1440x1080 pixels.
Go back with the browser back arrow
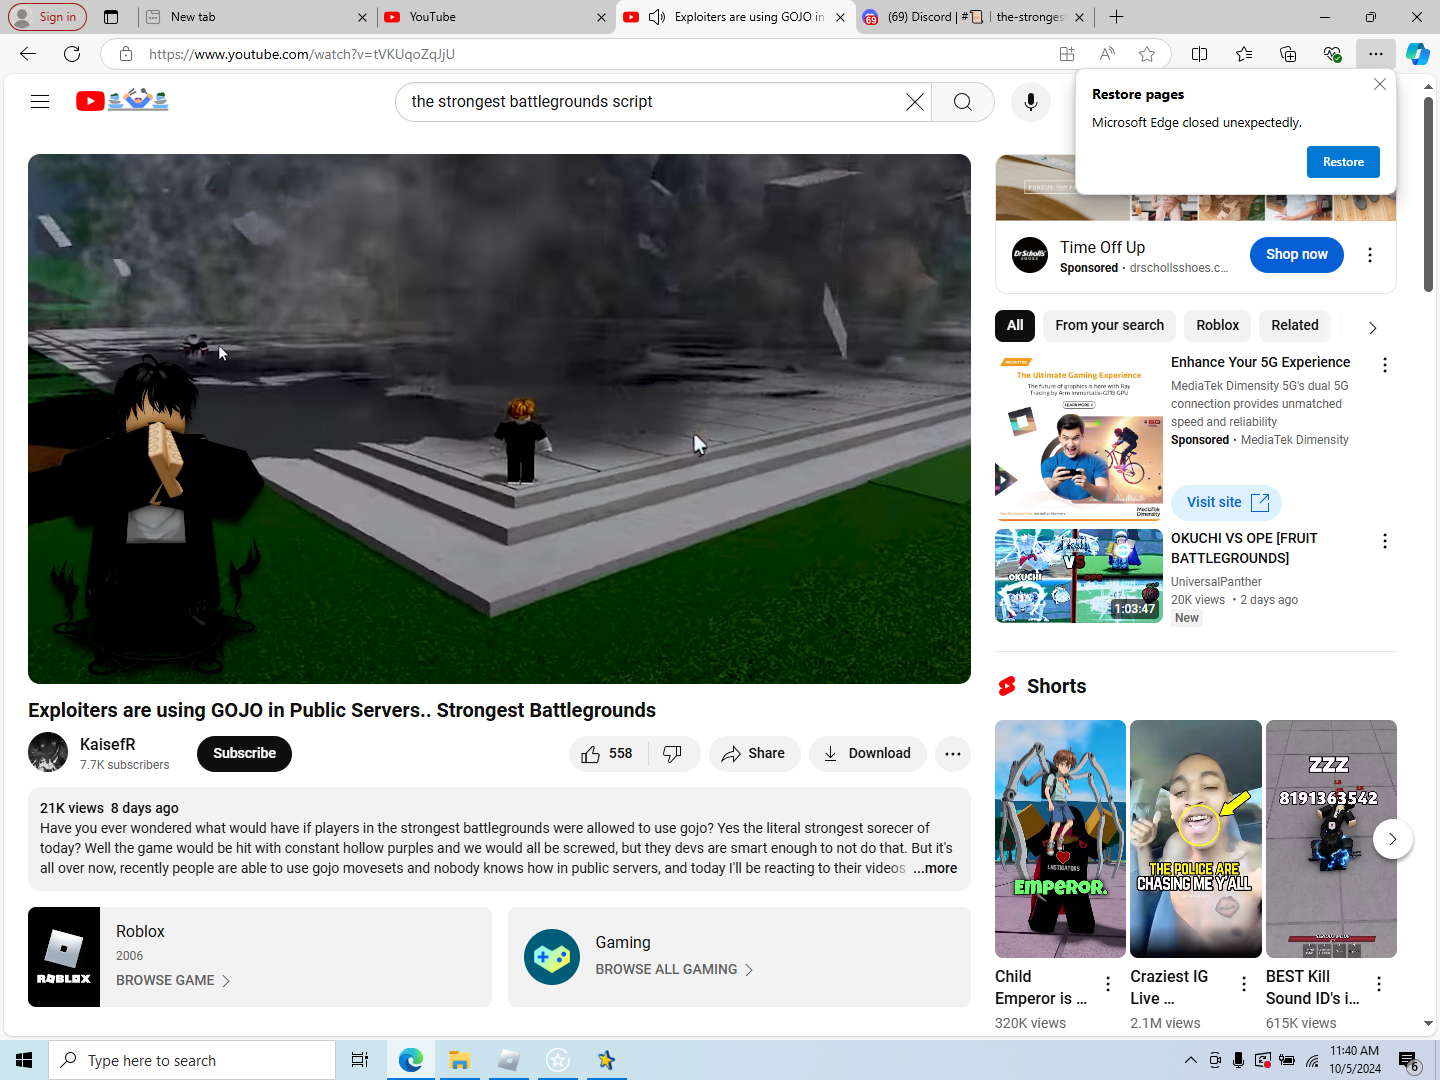[28, 54]
